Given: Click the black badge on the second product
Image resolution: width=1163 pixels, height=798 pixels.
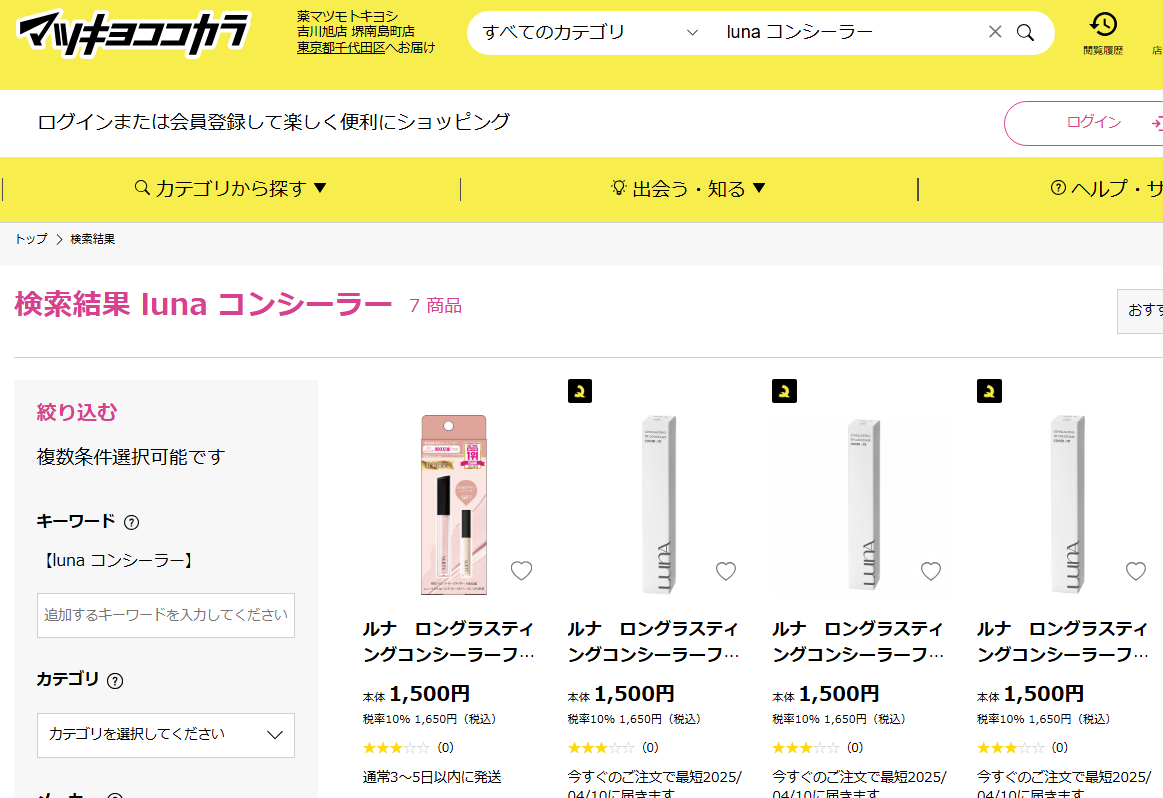Looking at the screenshot, I should (580, 391).
